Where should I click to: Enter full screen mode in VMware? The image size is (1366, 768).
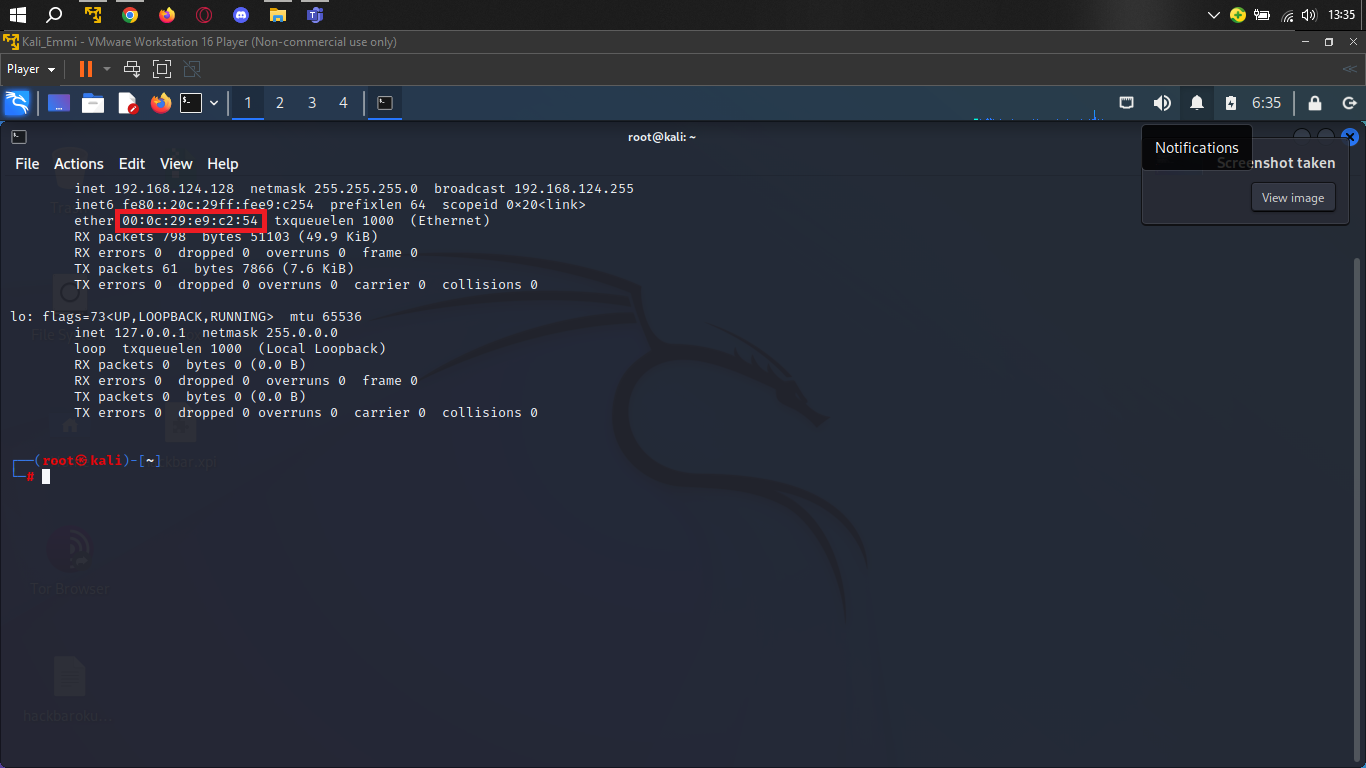162,69
